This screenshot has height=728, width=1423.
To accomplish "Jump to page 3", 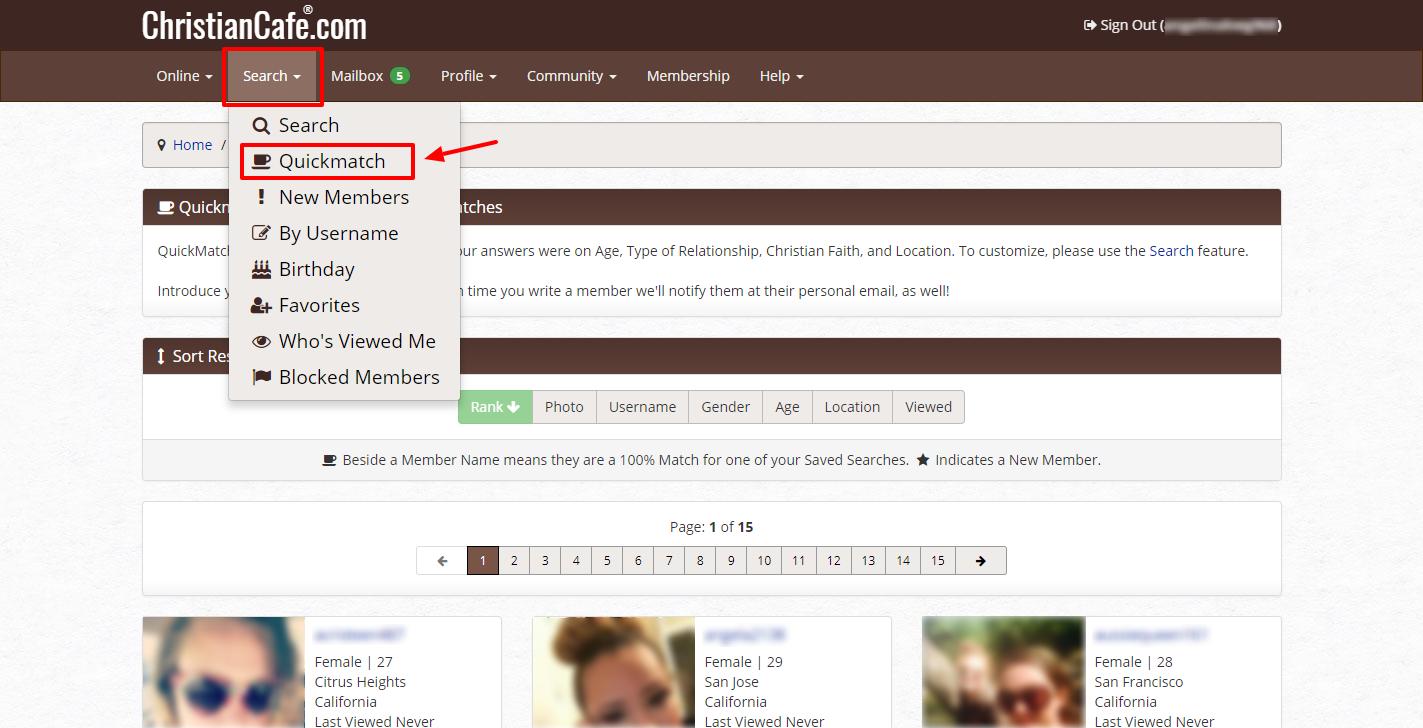I will pos(545,561).
